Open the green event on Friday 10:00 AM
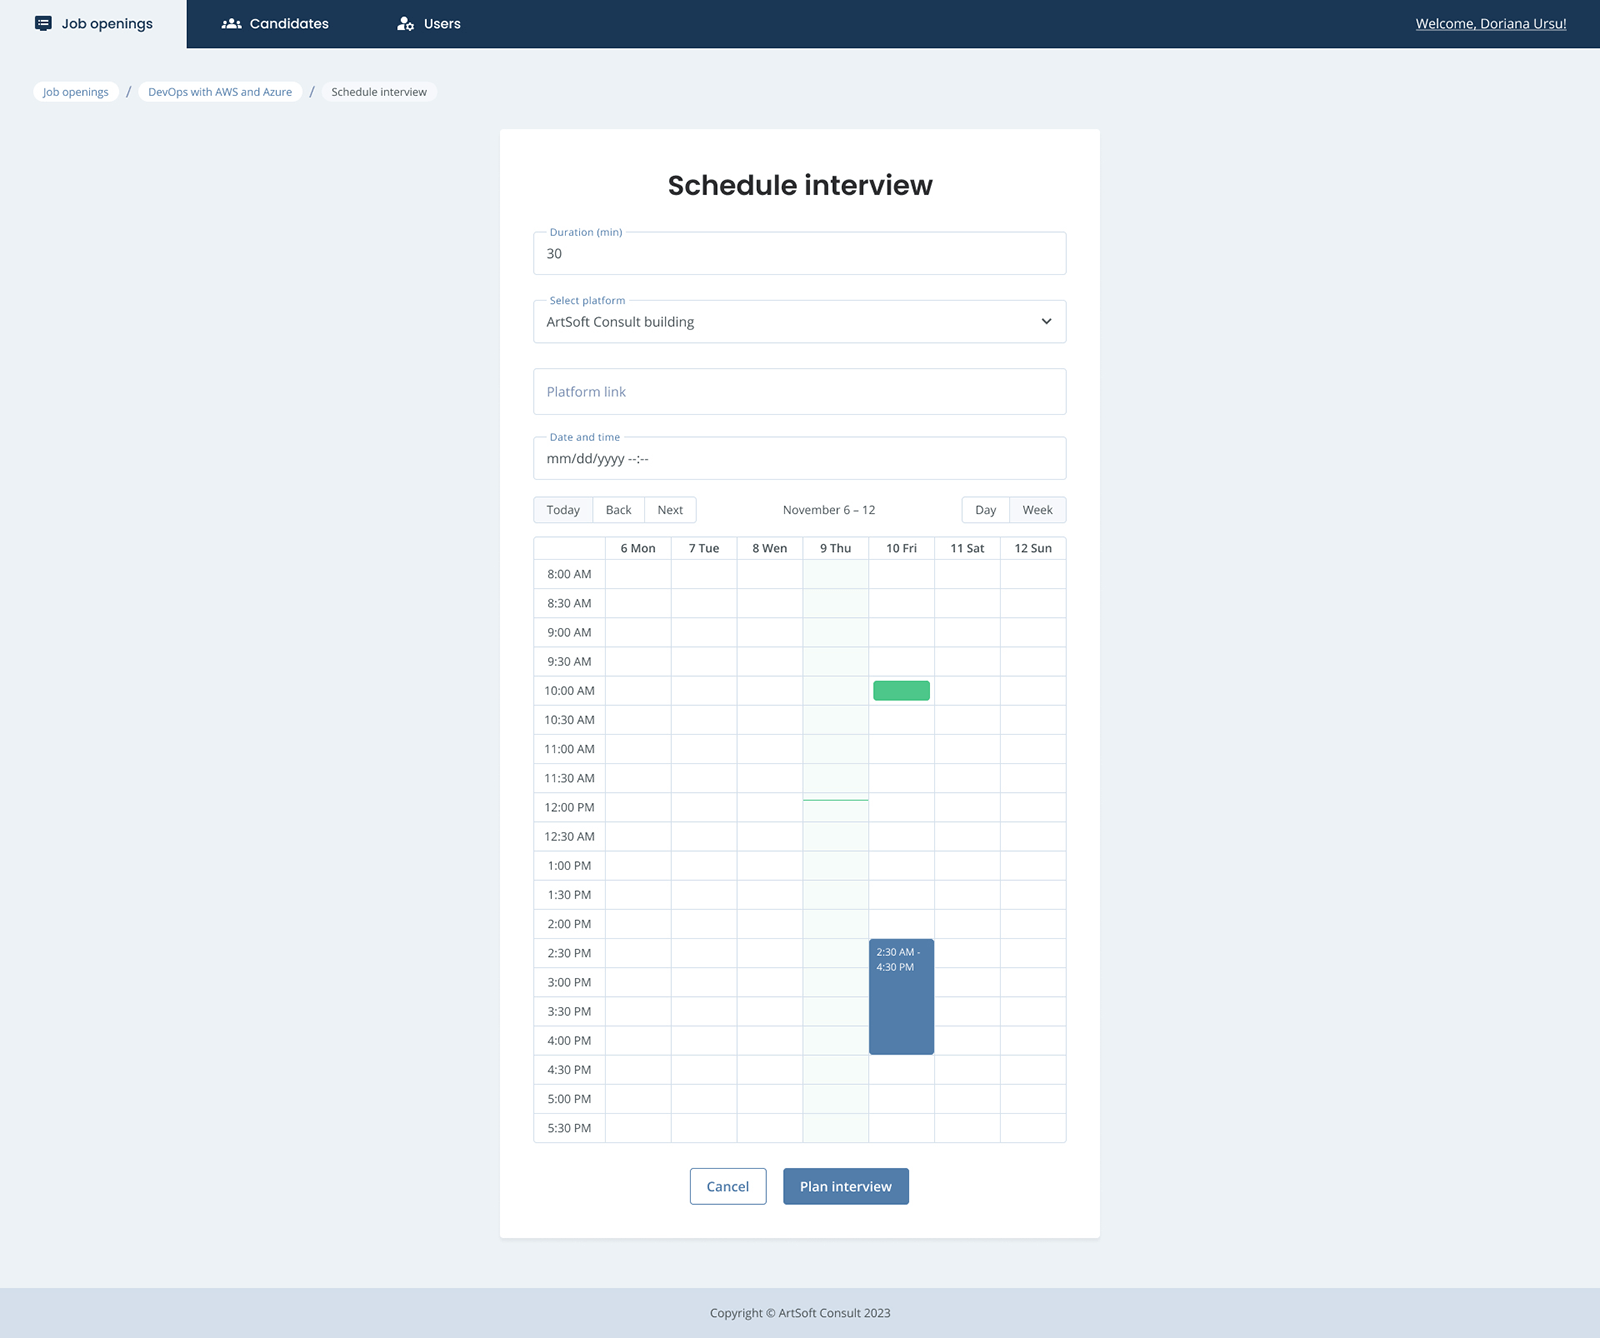 [x=902, y=691]
